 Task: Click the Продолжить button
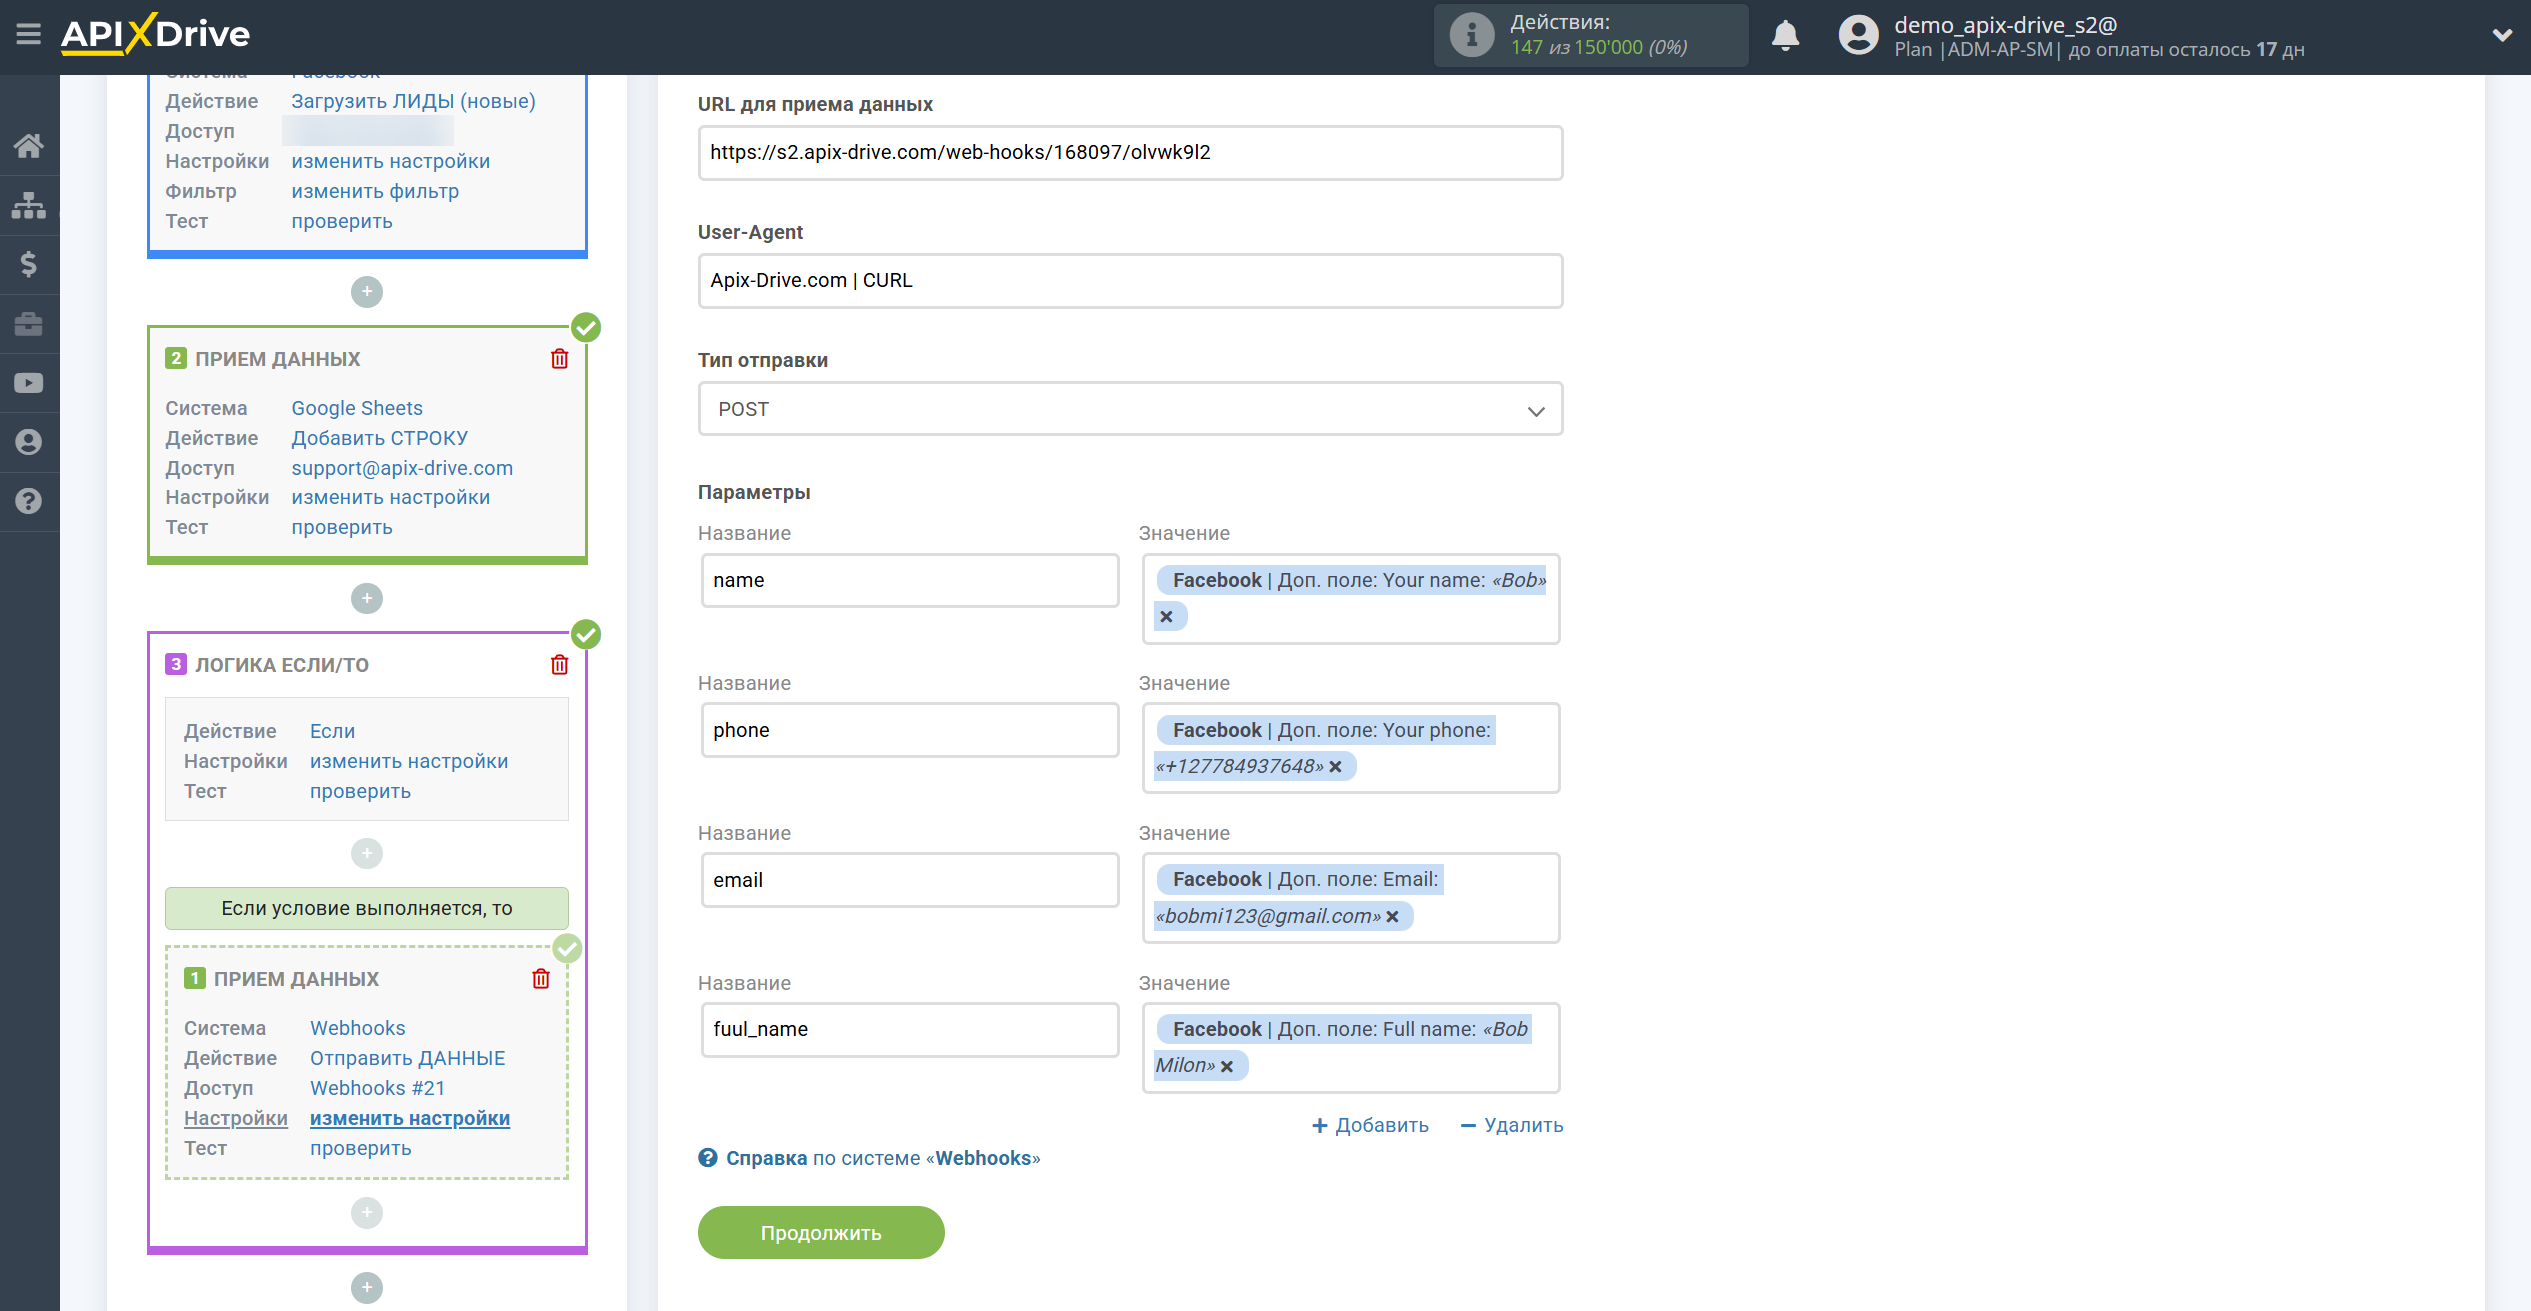pos(821,1233)
